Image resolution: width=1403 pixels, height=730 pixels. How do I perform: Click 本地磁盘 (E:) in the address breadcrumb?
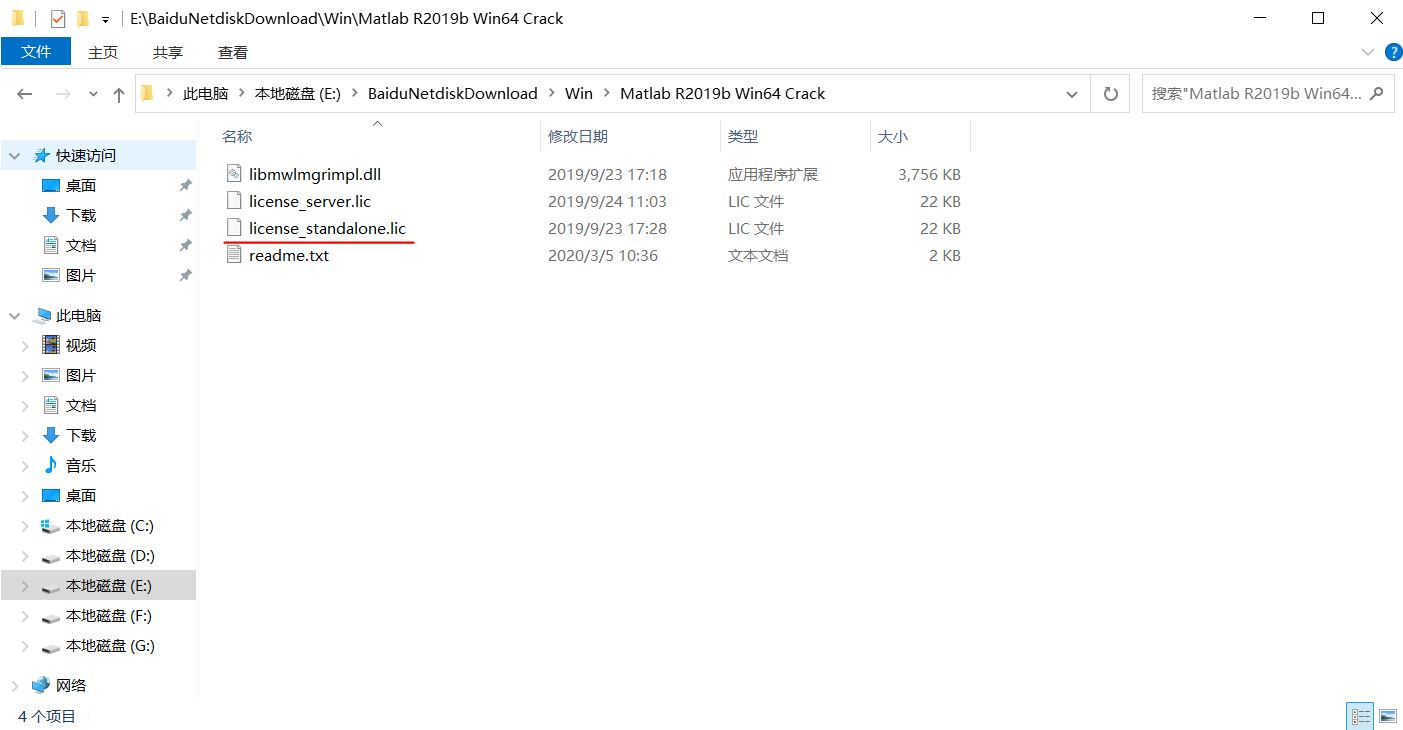tap(298, 93)
